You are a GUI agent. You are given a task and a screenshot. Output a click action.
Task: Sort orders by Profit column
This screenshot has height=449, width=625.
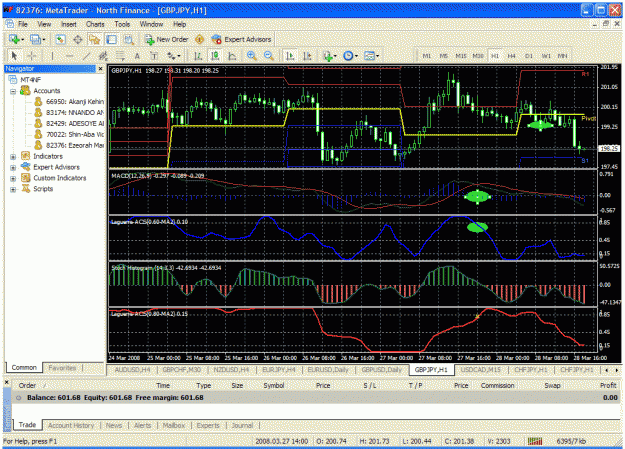click(608, 385)
